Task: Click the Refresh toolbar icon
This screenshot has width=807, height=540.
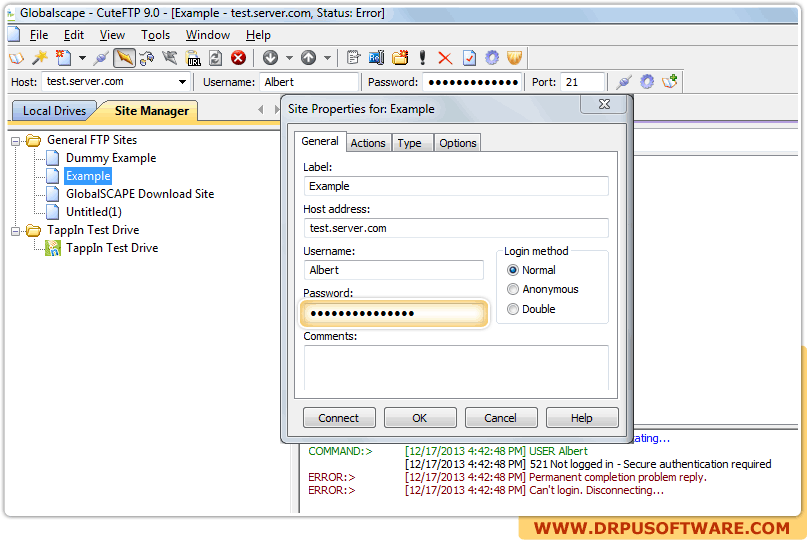Action: click(x=216, y=58)
